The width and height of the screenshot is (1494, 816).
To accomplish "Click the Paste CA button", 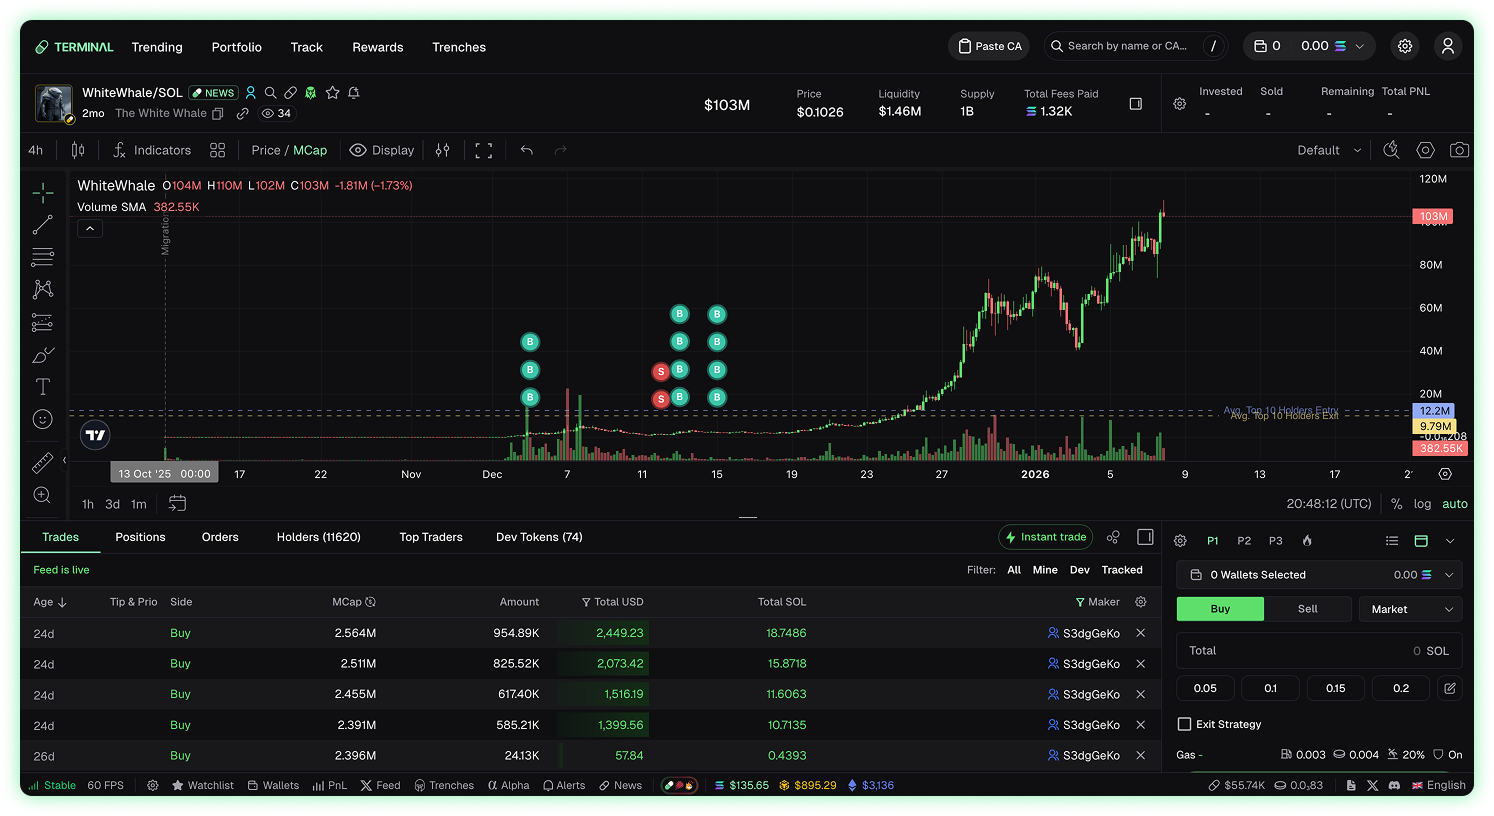I will 989,46.
